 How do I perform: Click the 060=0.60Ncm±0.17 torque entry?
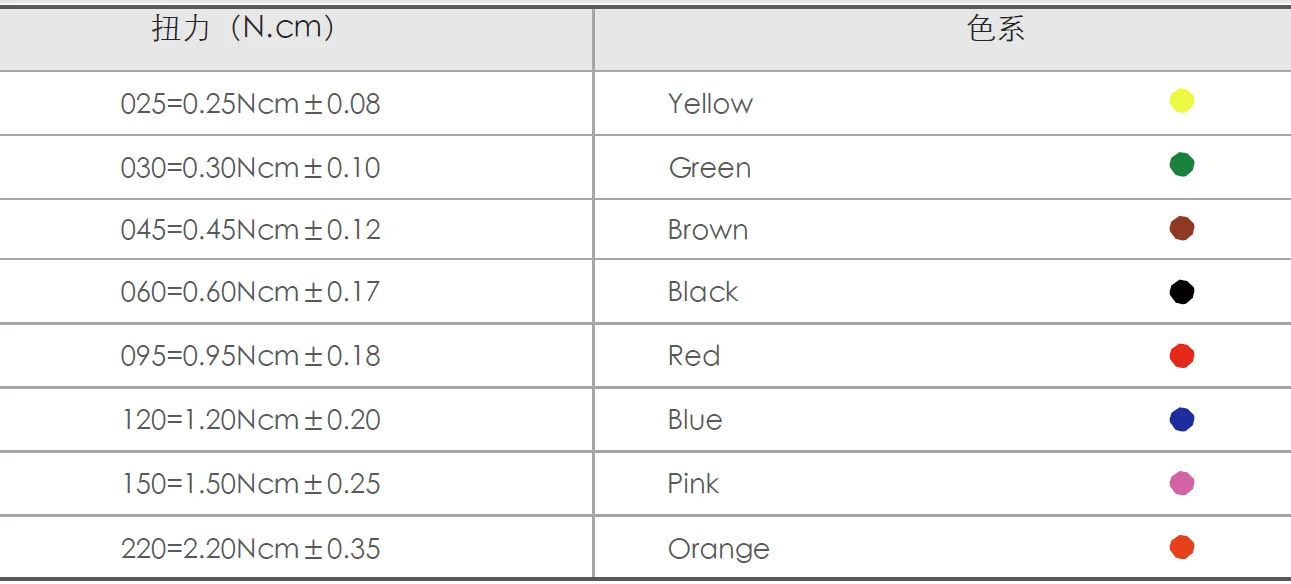point(250,292)
